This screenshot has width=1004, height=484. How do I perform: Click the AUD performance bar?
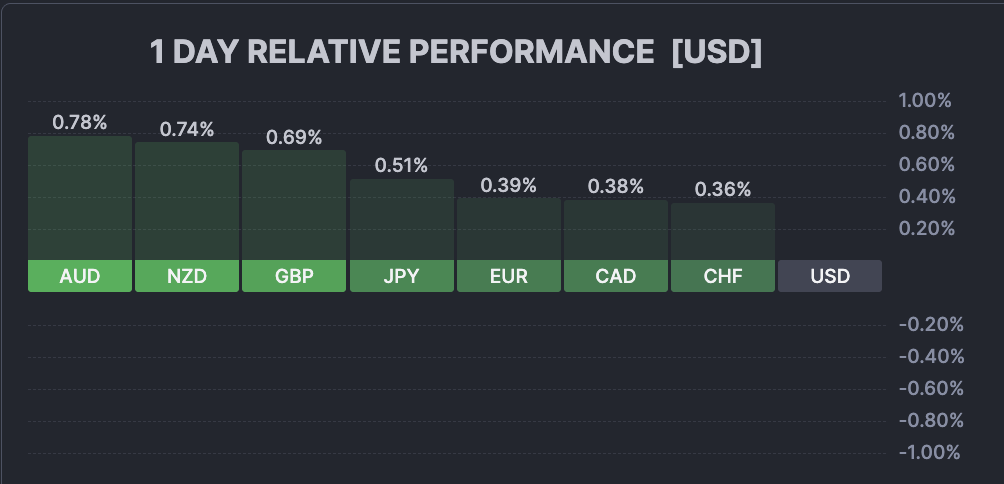80,198
